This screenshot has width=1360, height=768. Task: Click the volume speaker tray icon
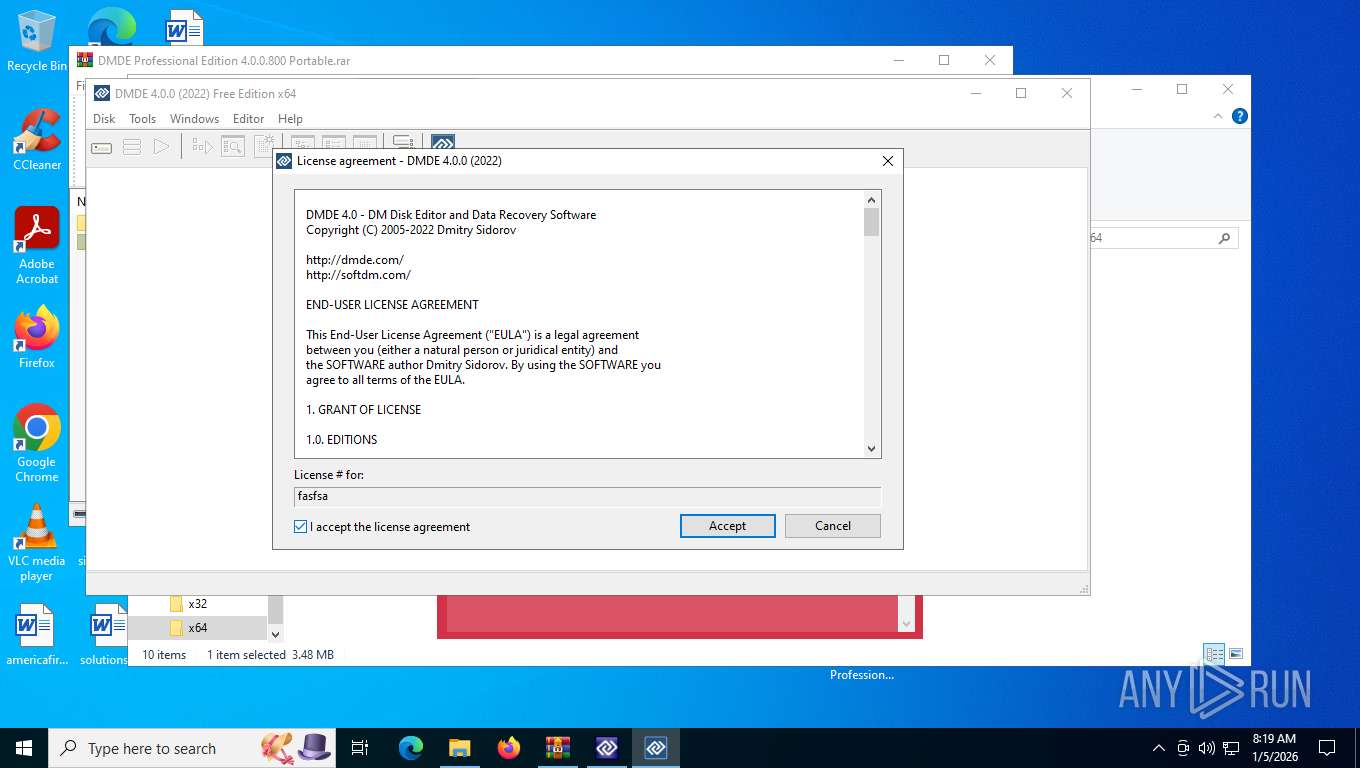1206,748
